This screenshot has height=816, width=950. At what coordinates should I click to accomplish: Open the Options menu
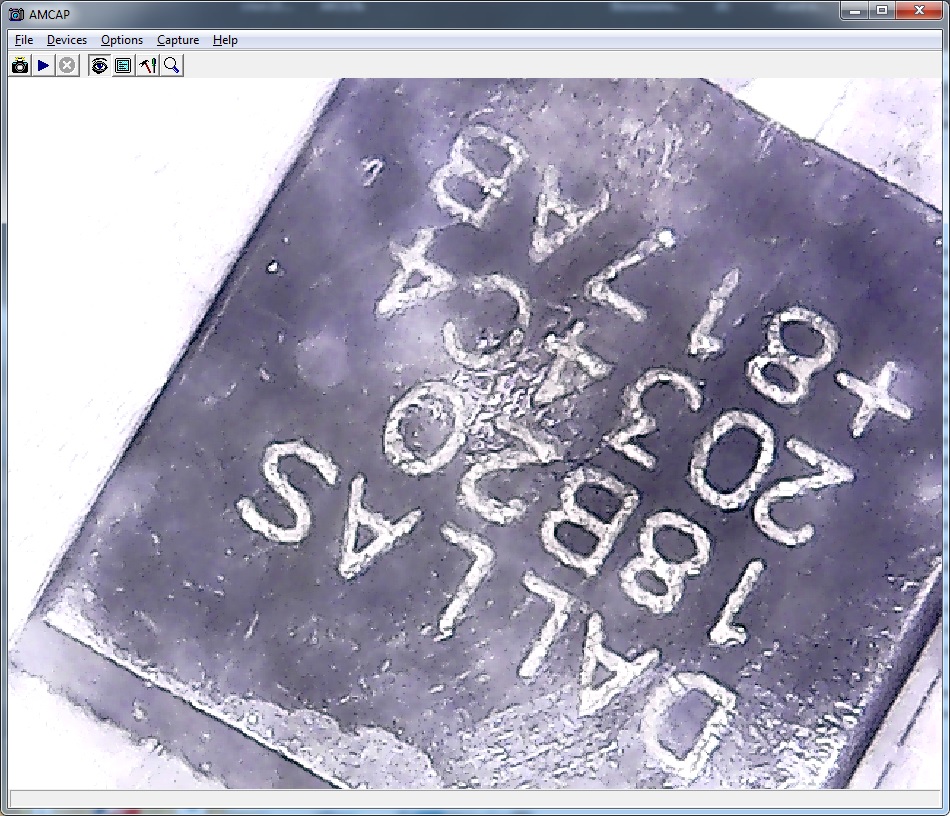[122, 40]
